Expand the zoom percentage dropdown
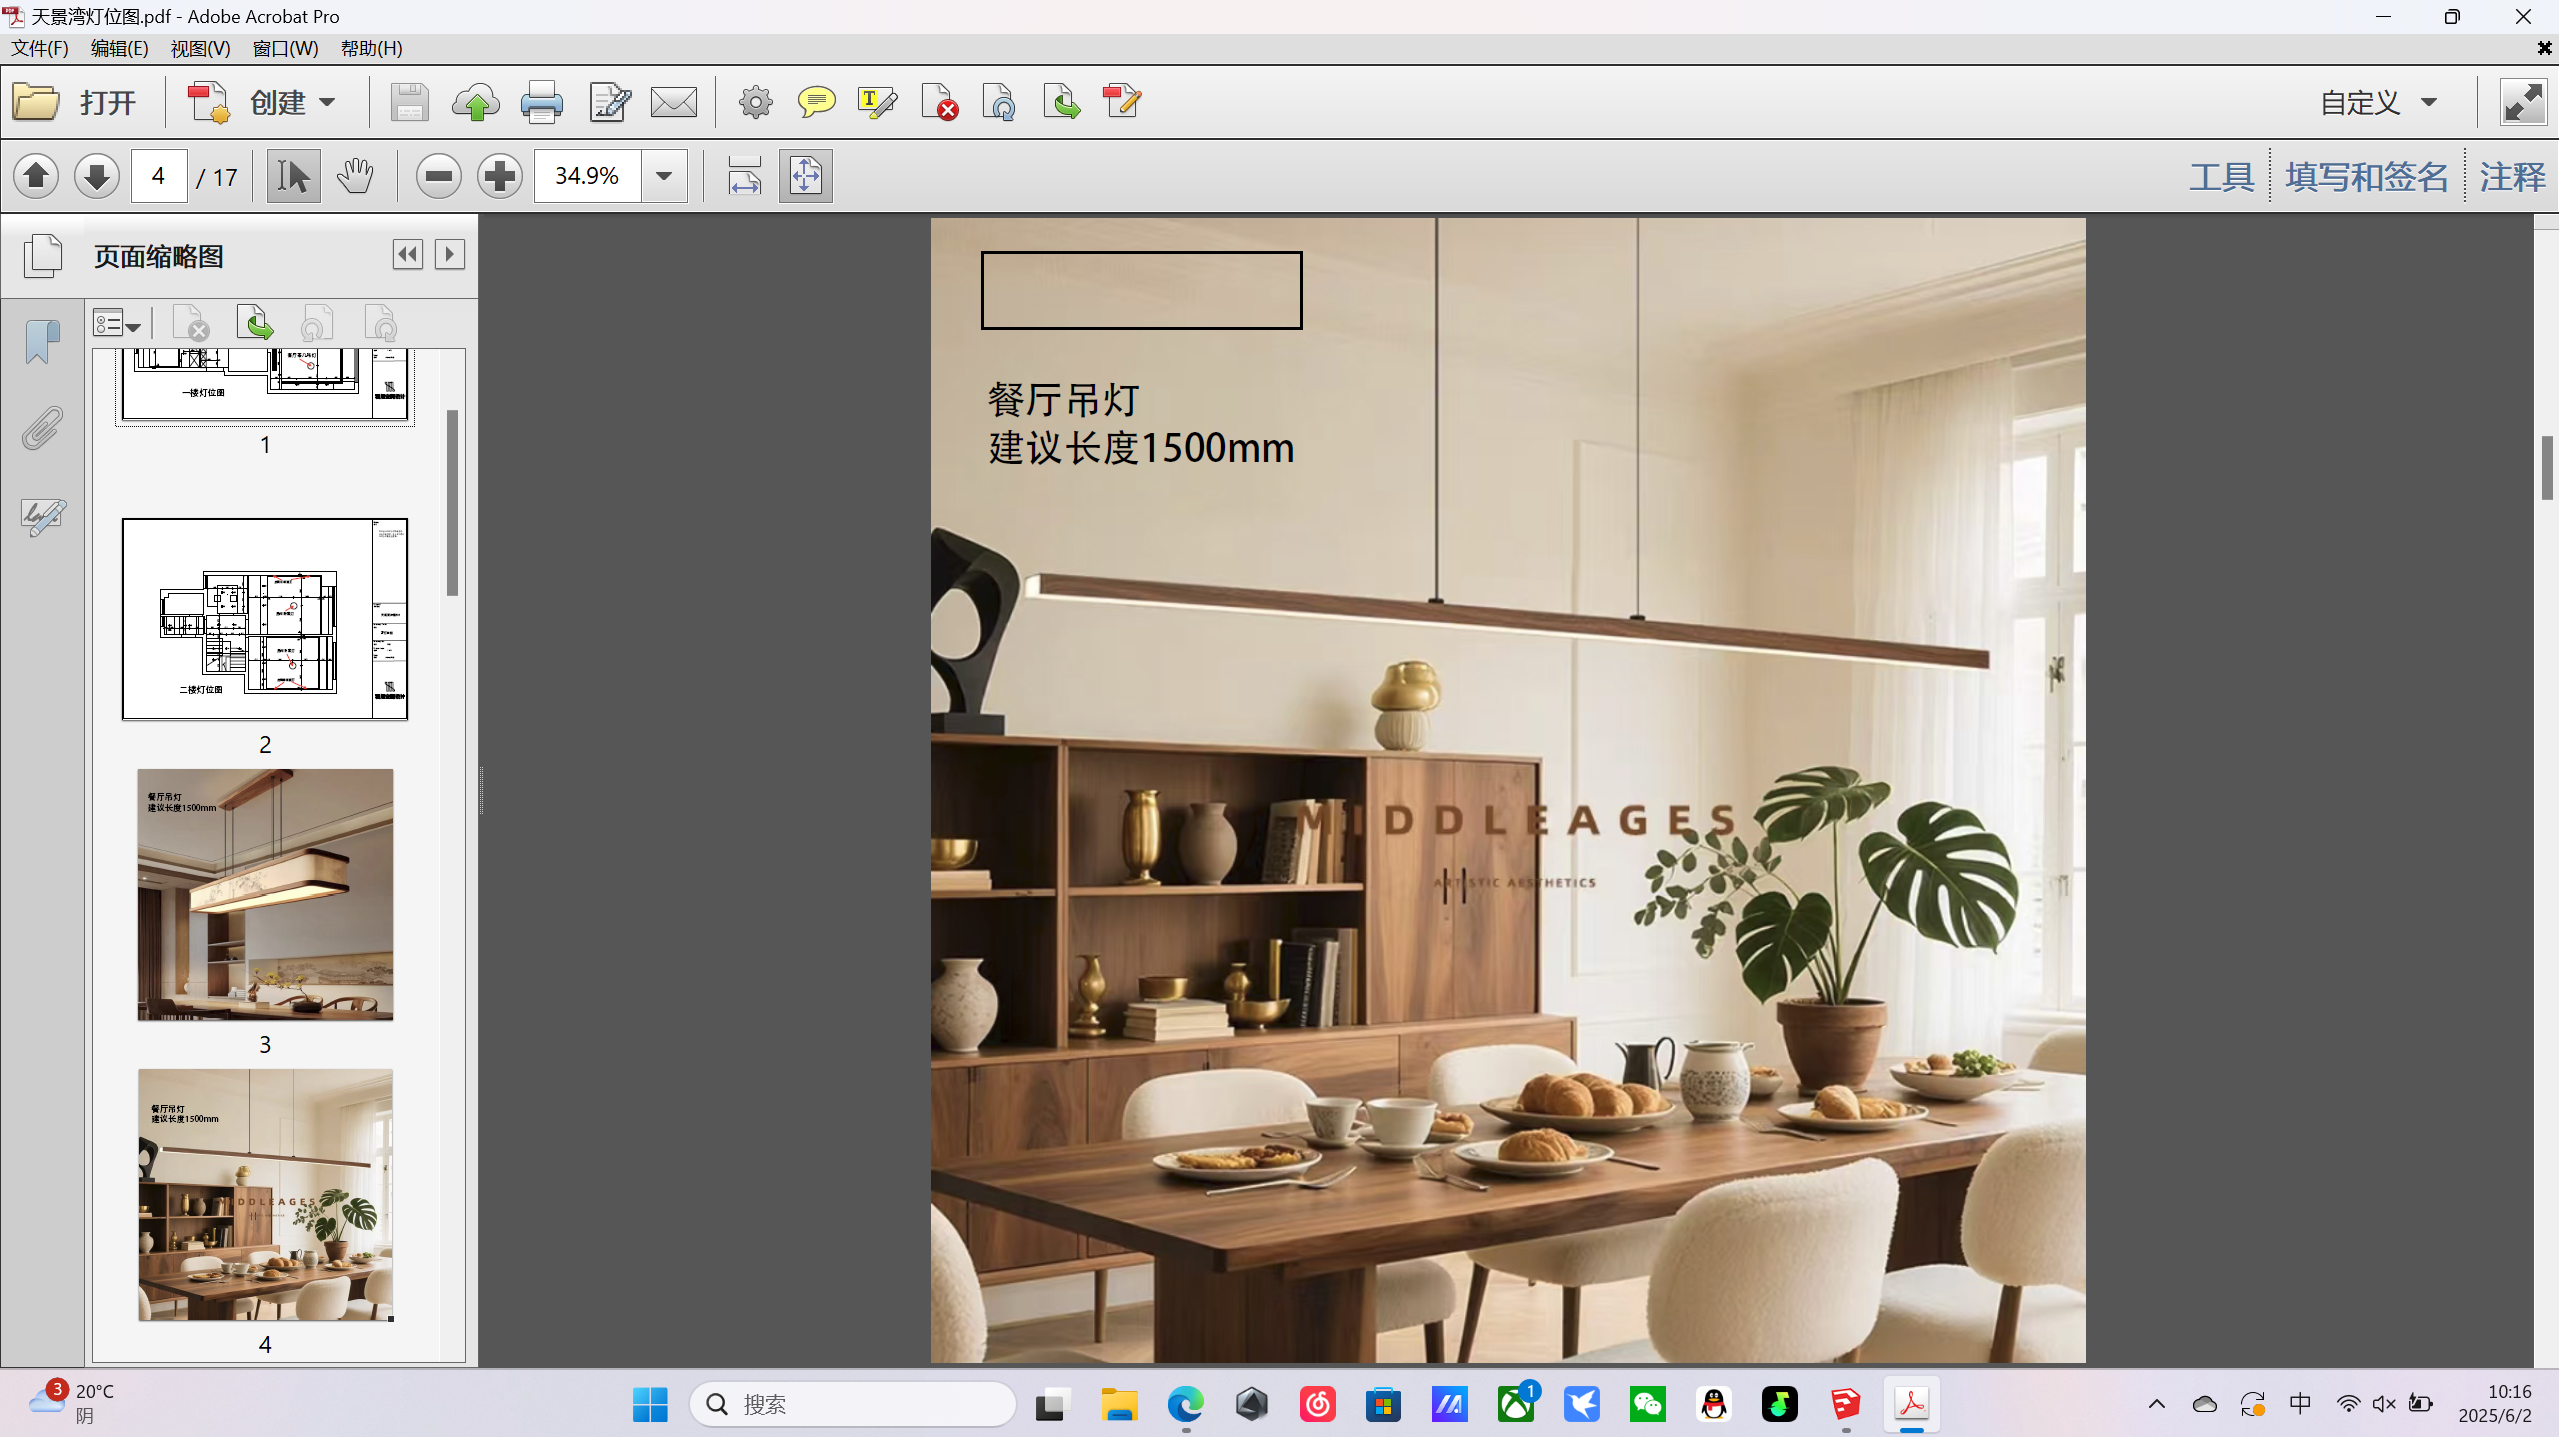 coord(663,176)
